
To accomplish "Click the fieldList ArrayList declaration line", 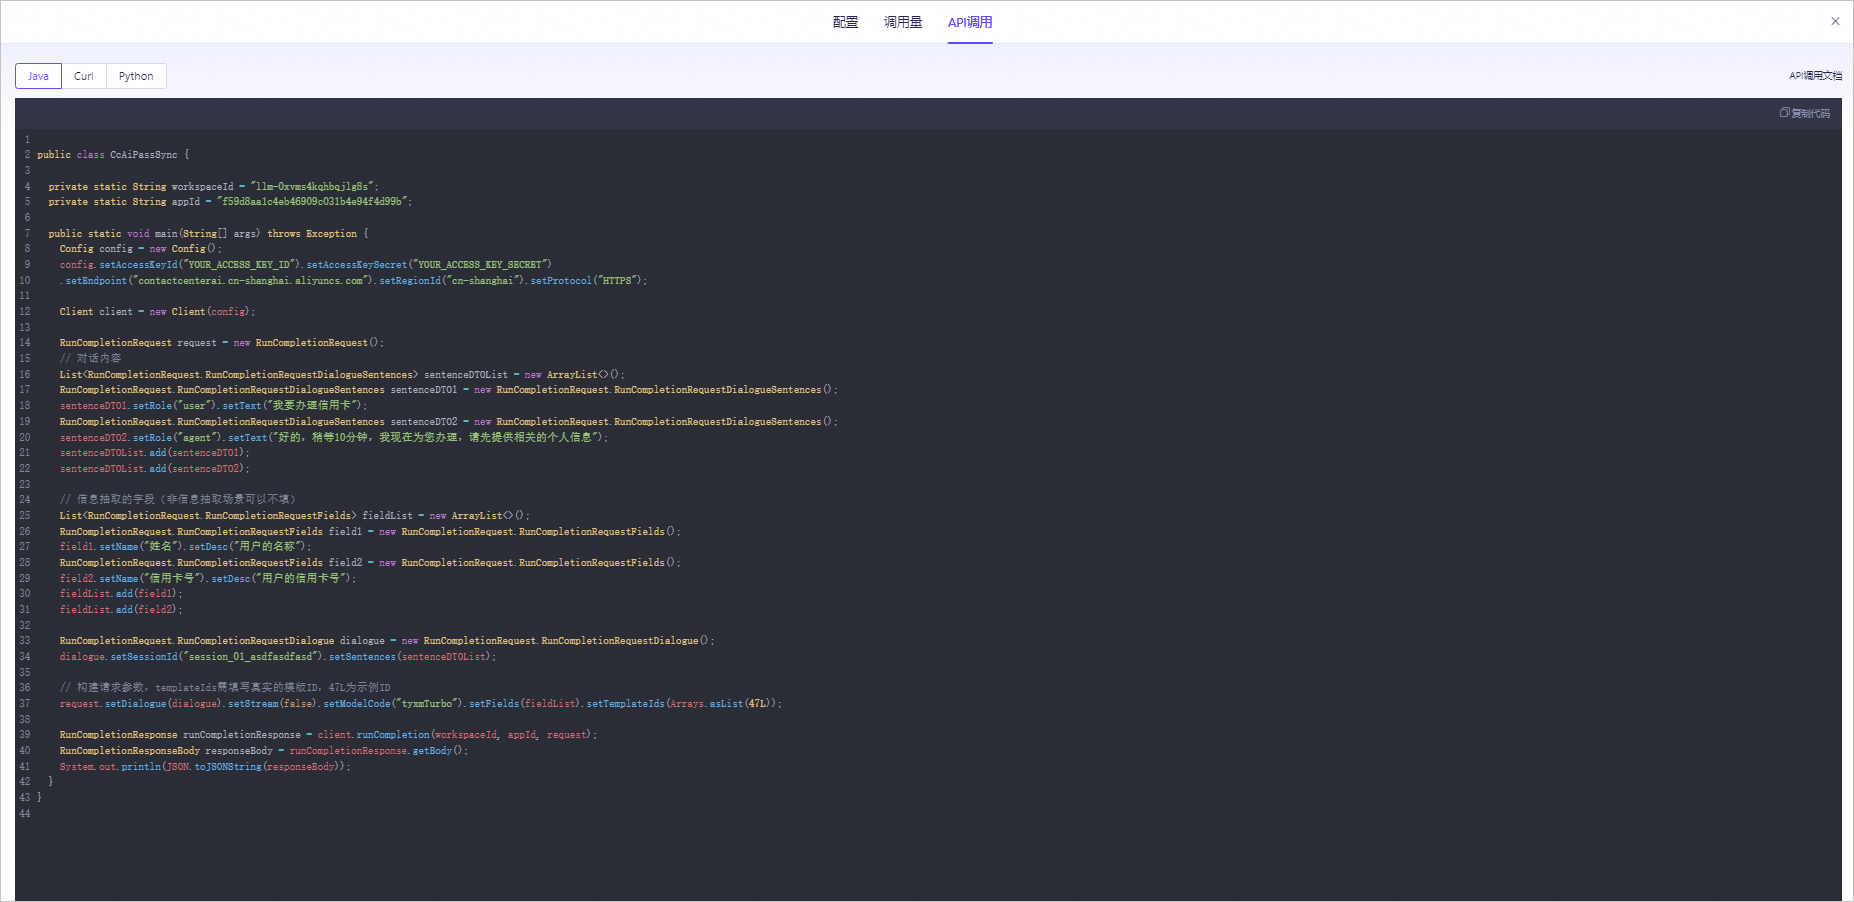I will 295,516.
